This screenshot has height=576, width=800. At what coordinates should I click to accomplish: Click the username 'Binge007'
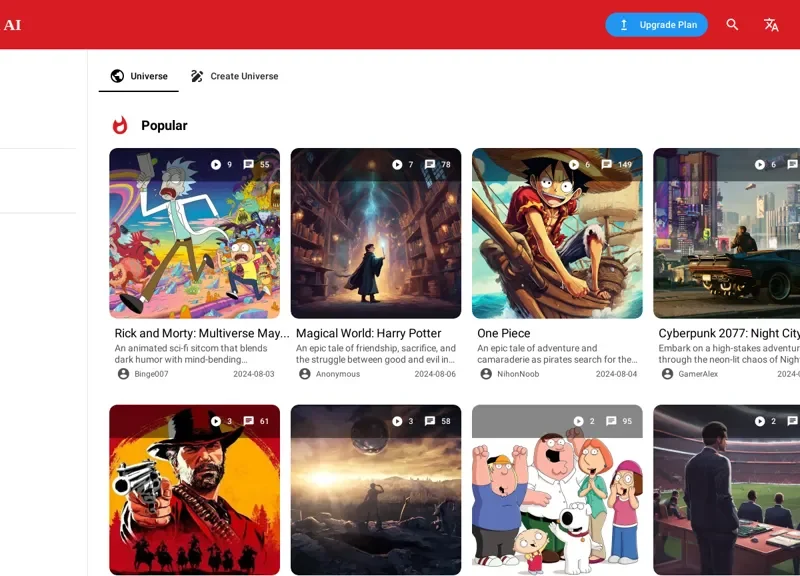click(151, 374)
